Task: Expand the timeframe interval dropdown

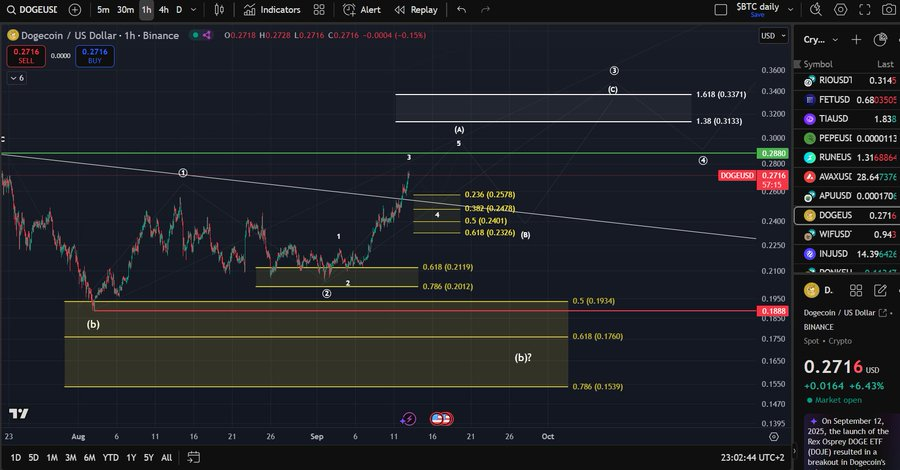Action: [x=193, y=10]
